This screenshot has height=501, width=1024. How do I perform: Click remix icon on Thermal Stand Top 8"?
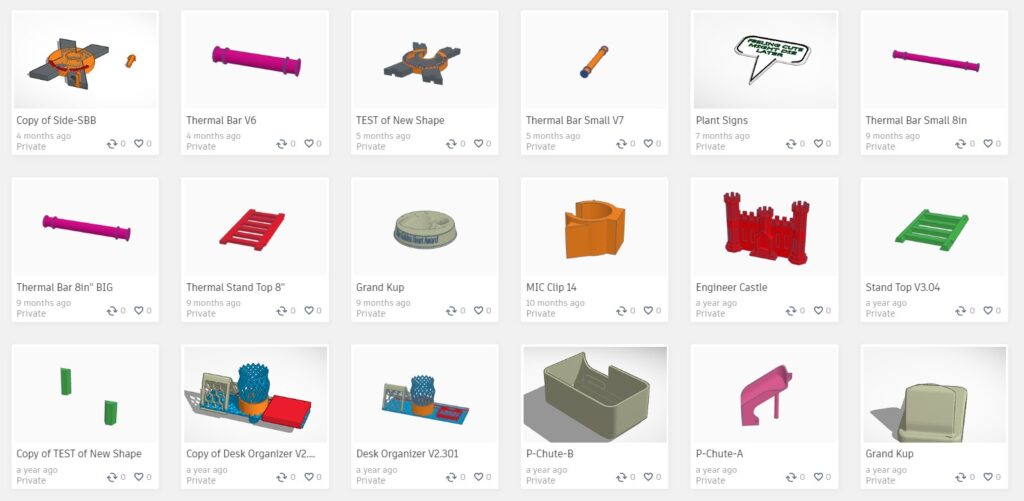[x=281, y=311]
